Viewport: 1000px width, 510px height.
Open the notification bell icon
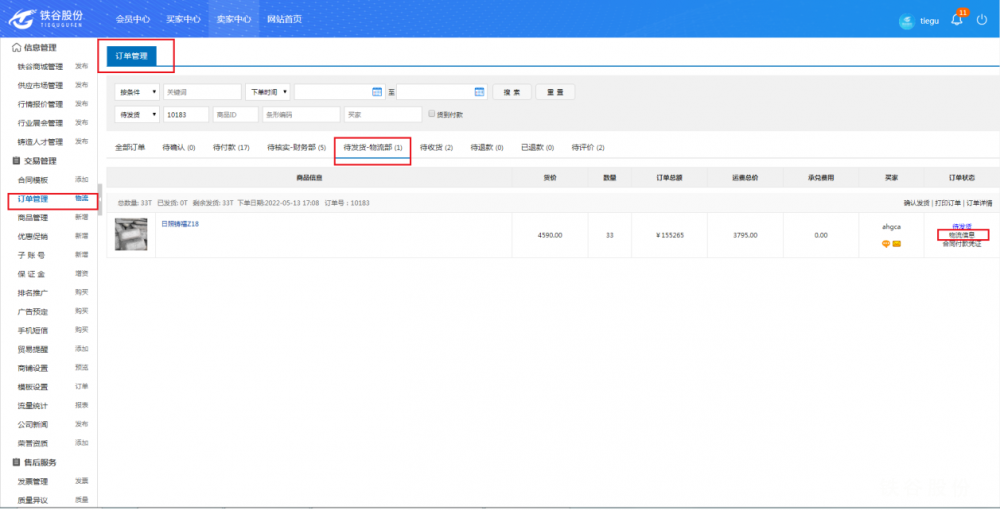pyautogui.click(x=957, y=20)
